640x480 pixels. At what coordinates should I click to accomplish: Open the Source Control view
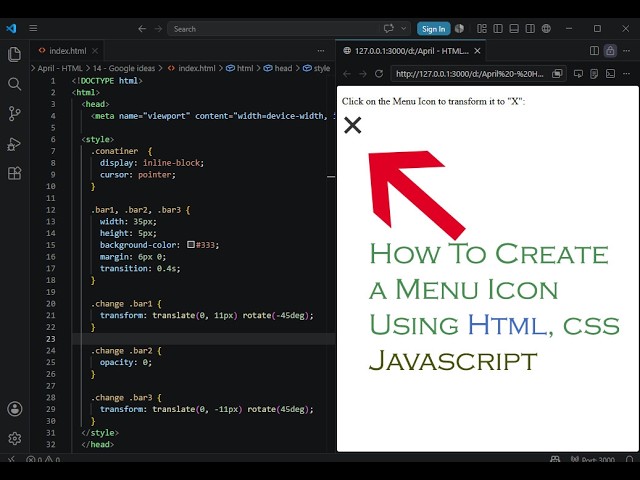pos(15,113)
